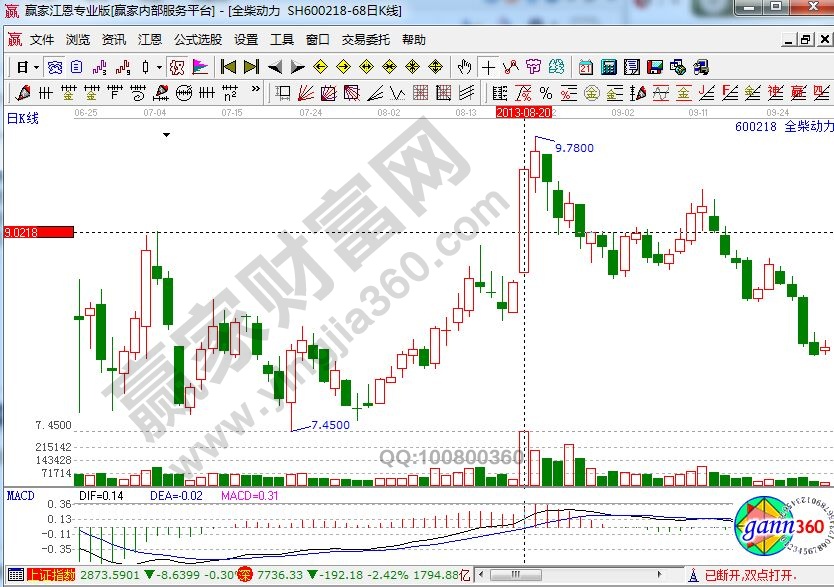Open the 设置 menu

pos(246,39)
